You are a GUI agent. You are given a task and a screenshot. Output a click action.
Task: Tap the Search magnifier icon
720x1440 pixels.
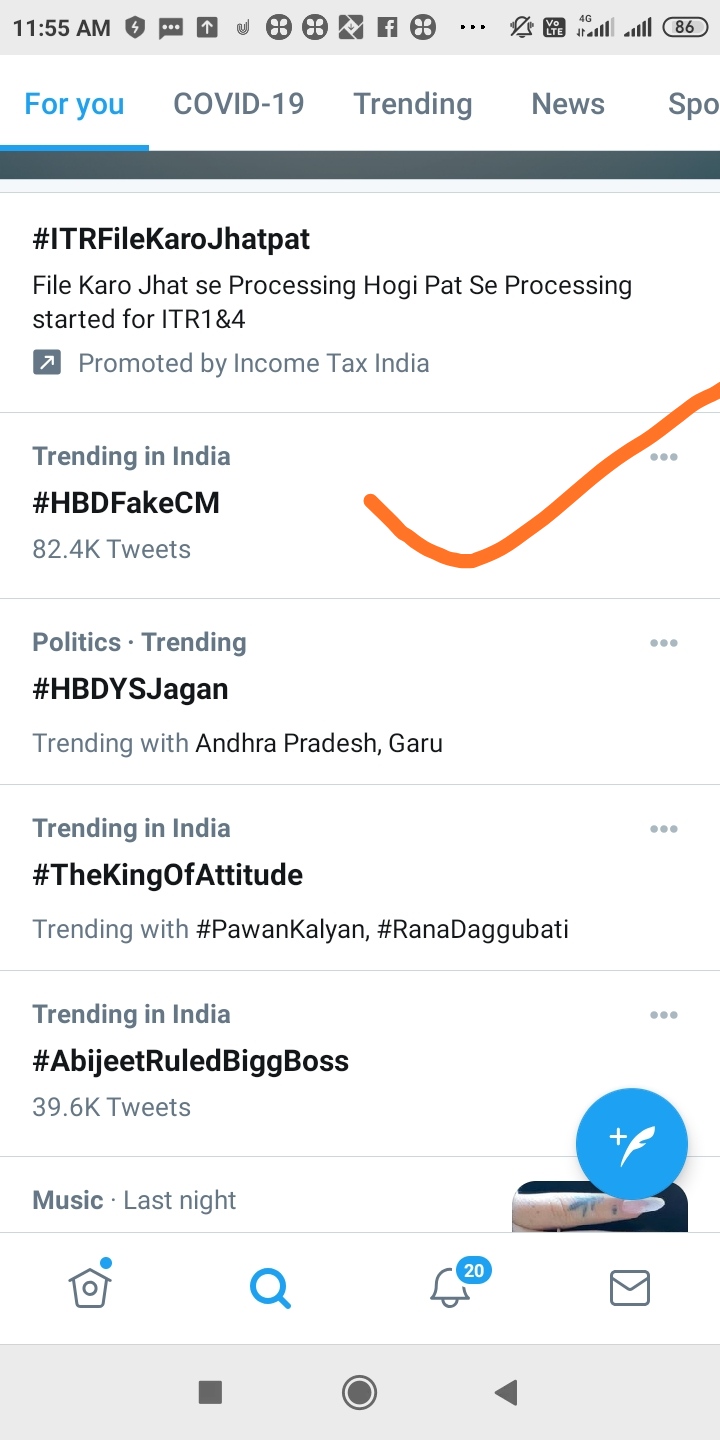pos(270,1287)
